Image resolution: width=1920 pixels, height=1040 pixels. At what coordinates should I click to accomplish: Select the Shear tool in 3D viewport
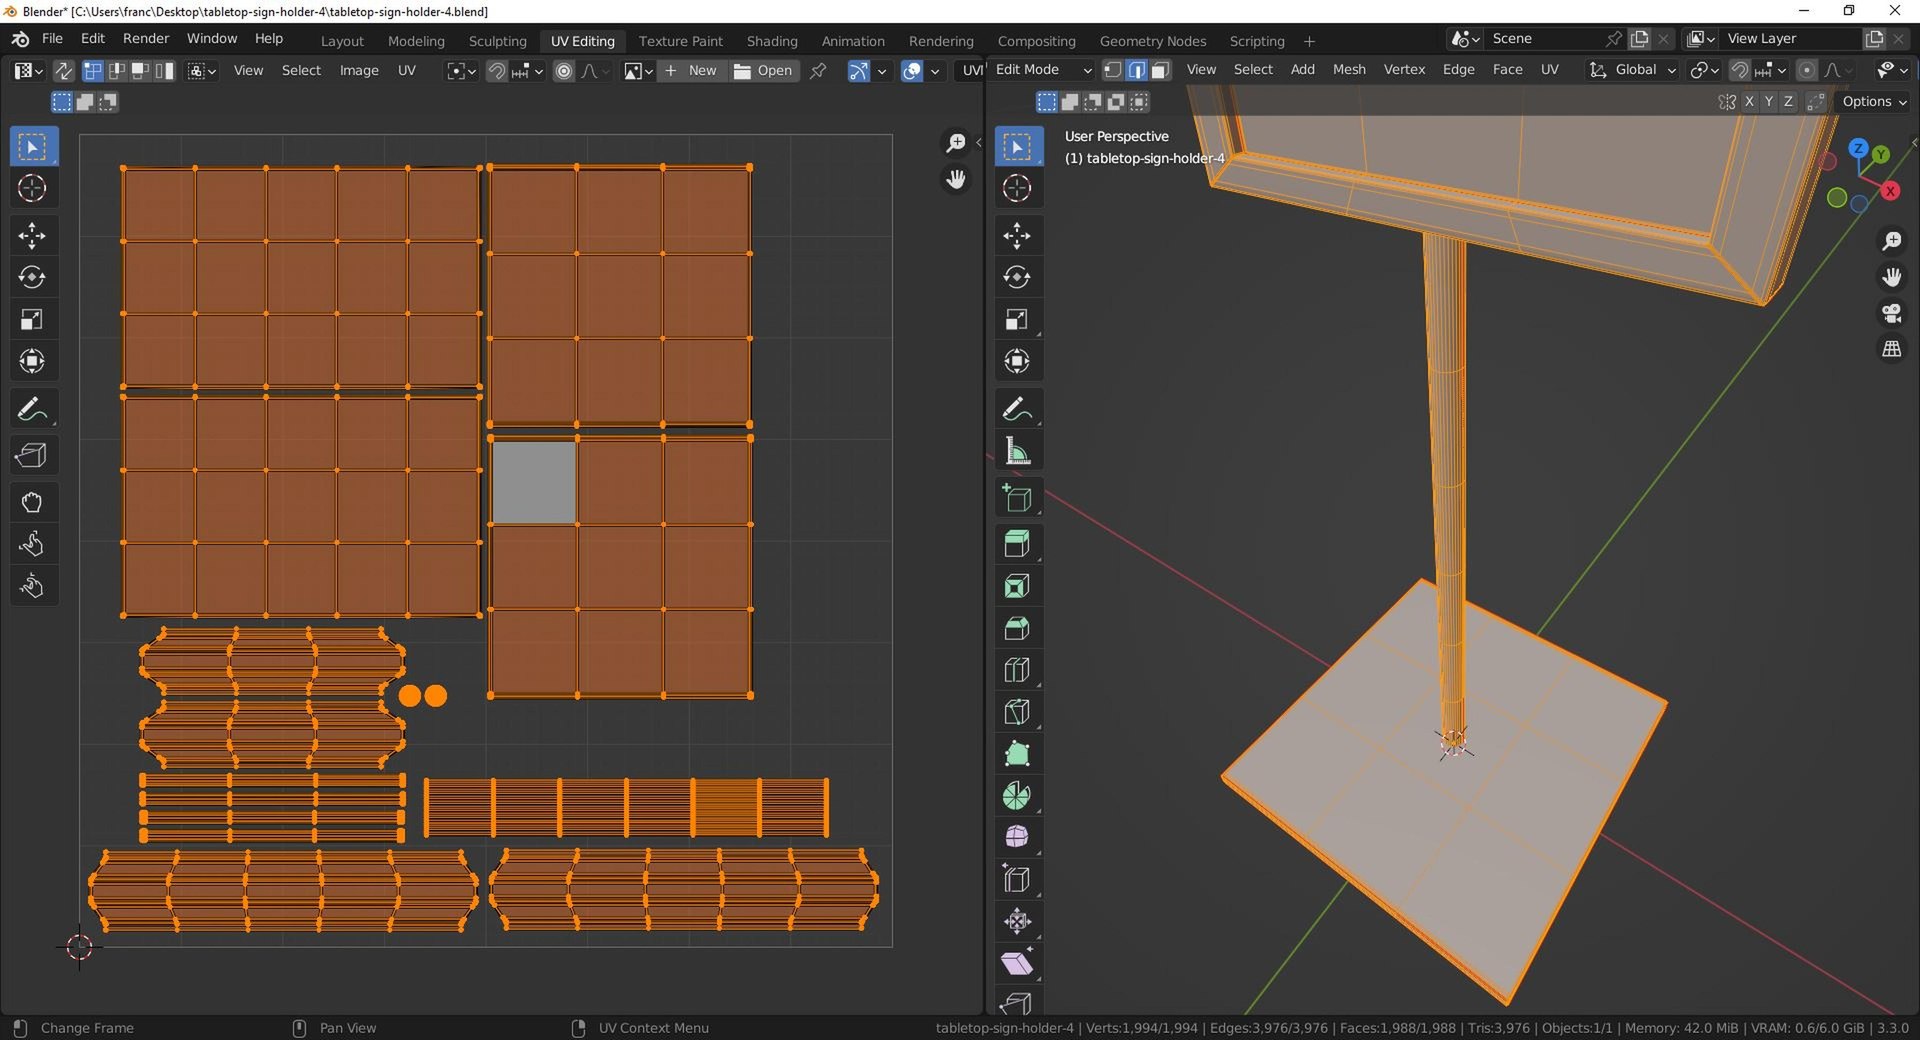click(x=1017, y=963)
